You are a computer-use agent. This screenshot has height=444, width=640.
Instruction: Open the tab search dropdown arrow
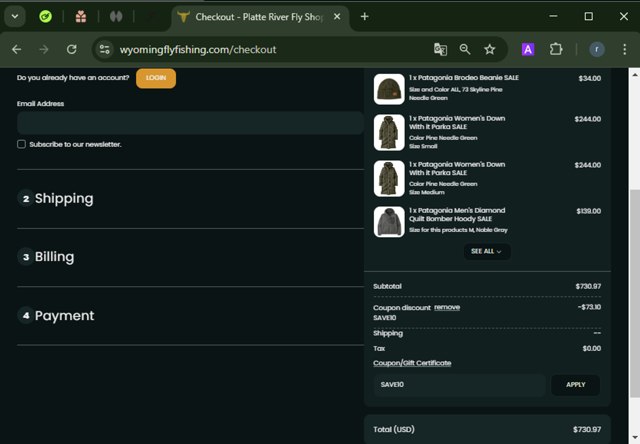click(x=15, y=17)
